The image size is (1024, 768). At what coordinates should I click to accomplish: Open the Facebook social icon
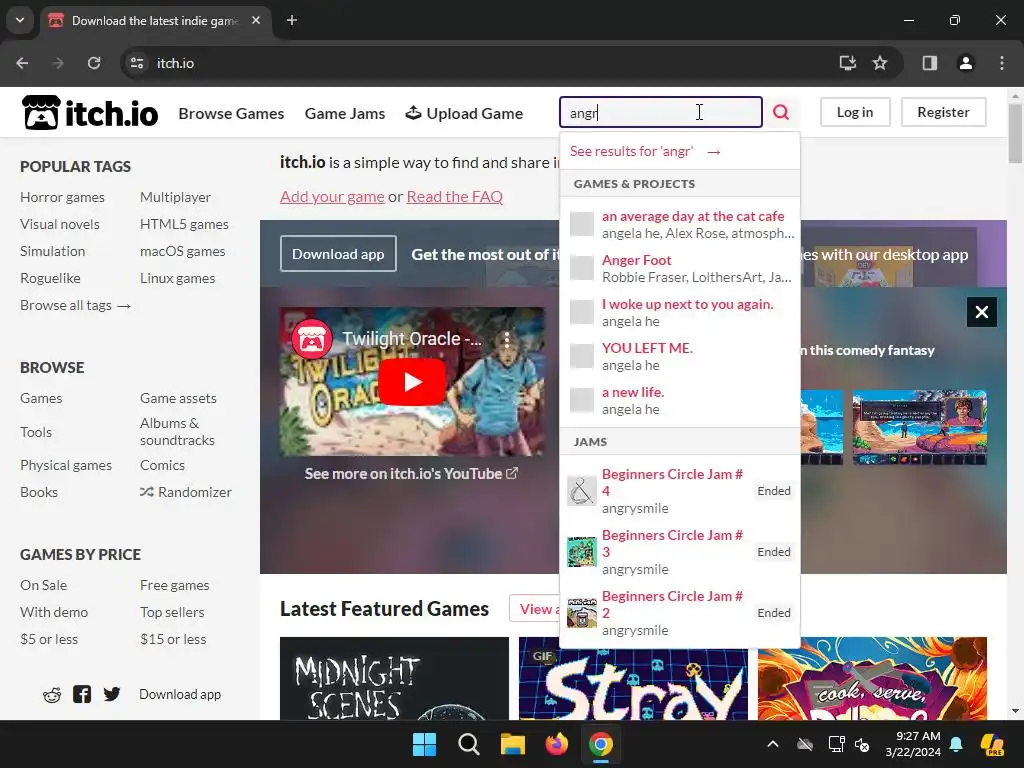tap(82, 694)
